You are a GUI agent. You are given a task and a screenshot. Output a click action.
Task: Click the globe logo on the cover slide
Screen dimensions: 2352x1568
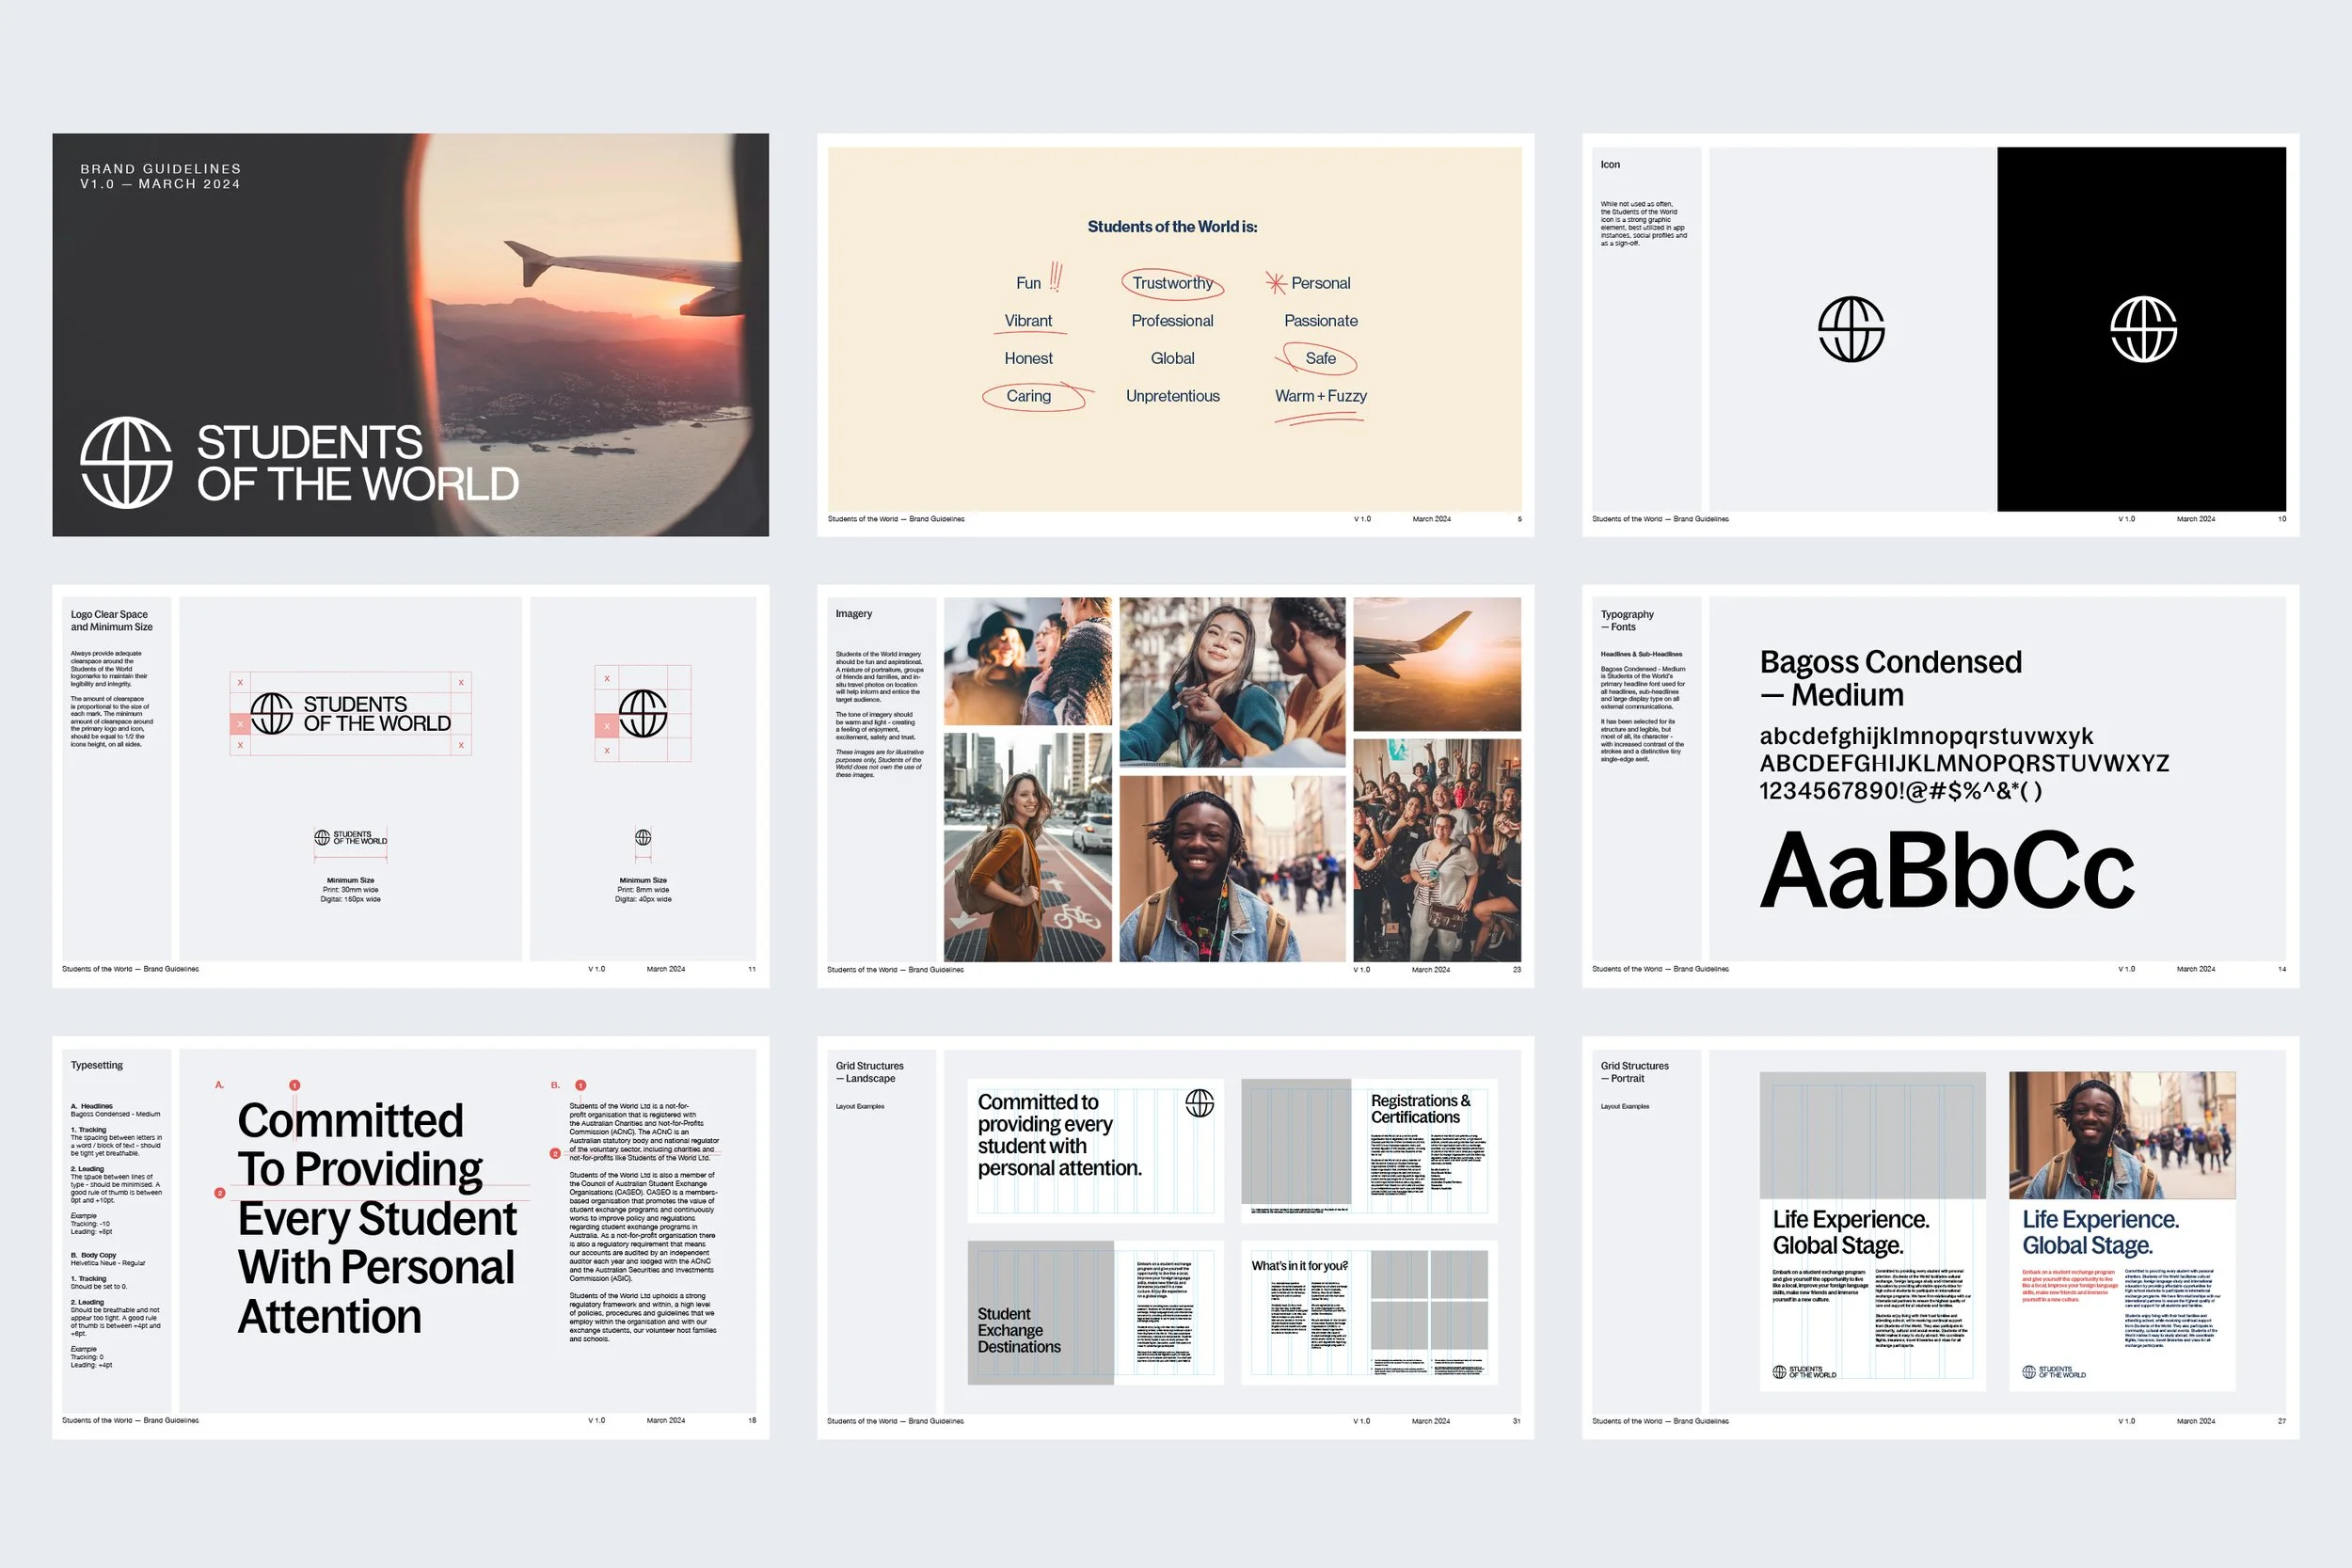pyautogui.click(x=126, y=462)
